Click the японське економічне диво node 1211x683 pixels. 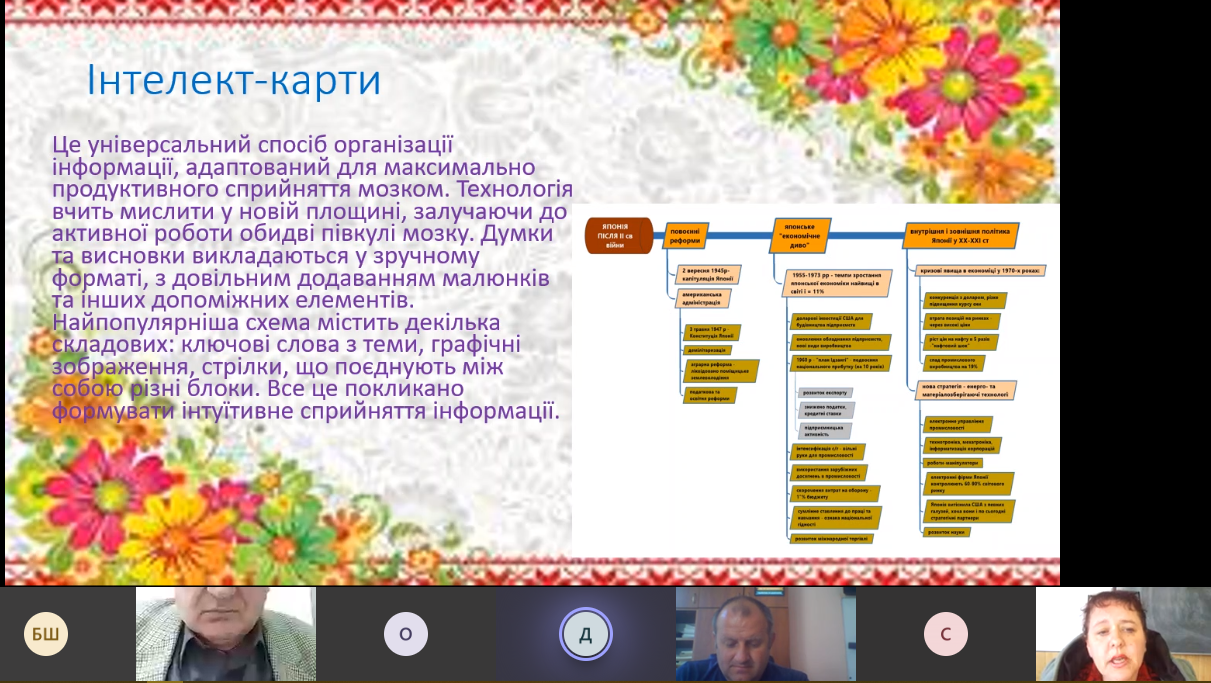[797, 235]
